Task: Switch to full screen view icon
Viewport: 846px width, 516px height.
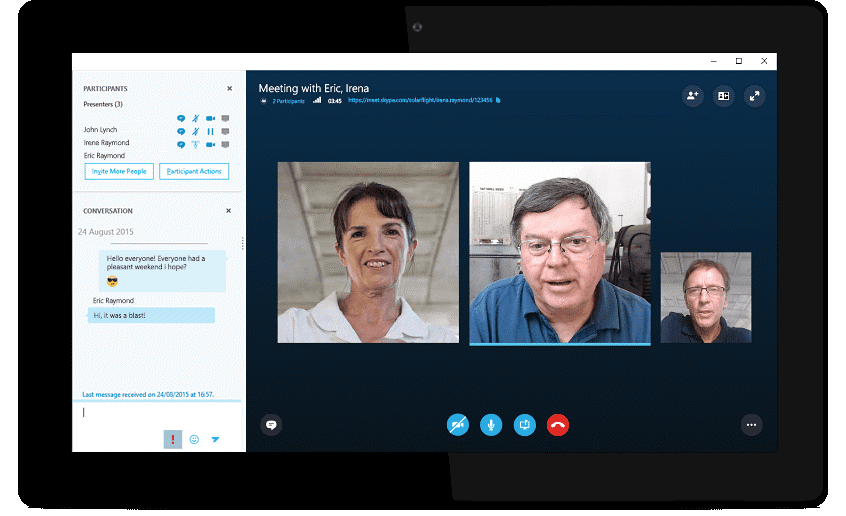Action: click(x=754, y=96)
